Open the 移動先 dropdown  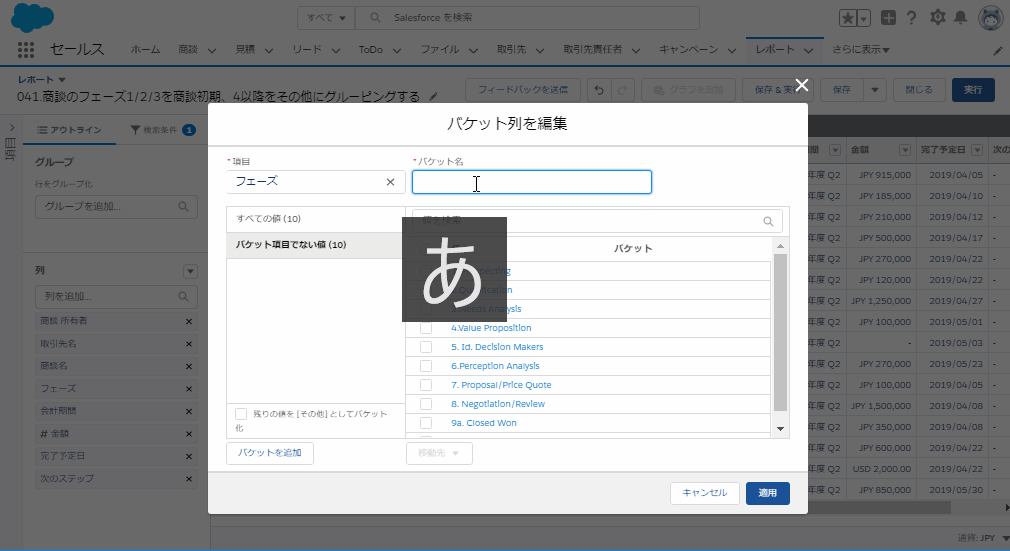point(439,454)
